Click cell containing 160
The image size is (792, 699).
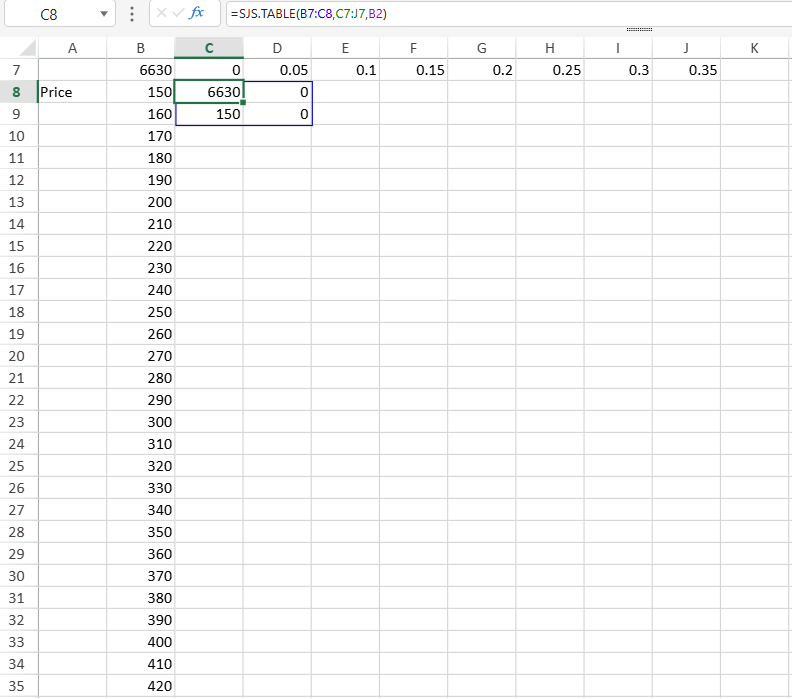(140, 114)
